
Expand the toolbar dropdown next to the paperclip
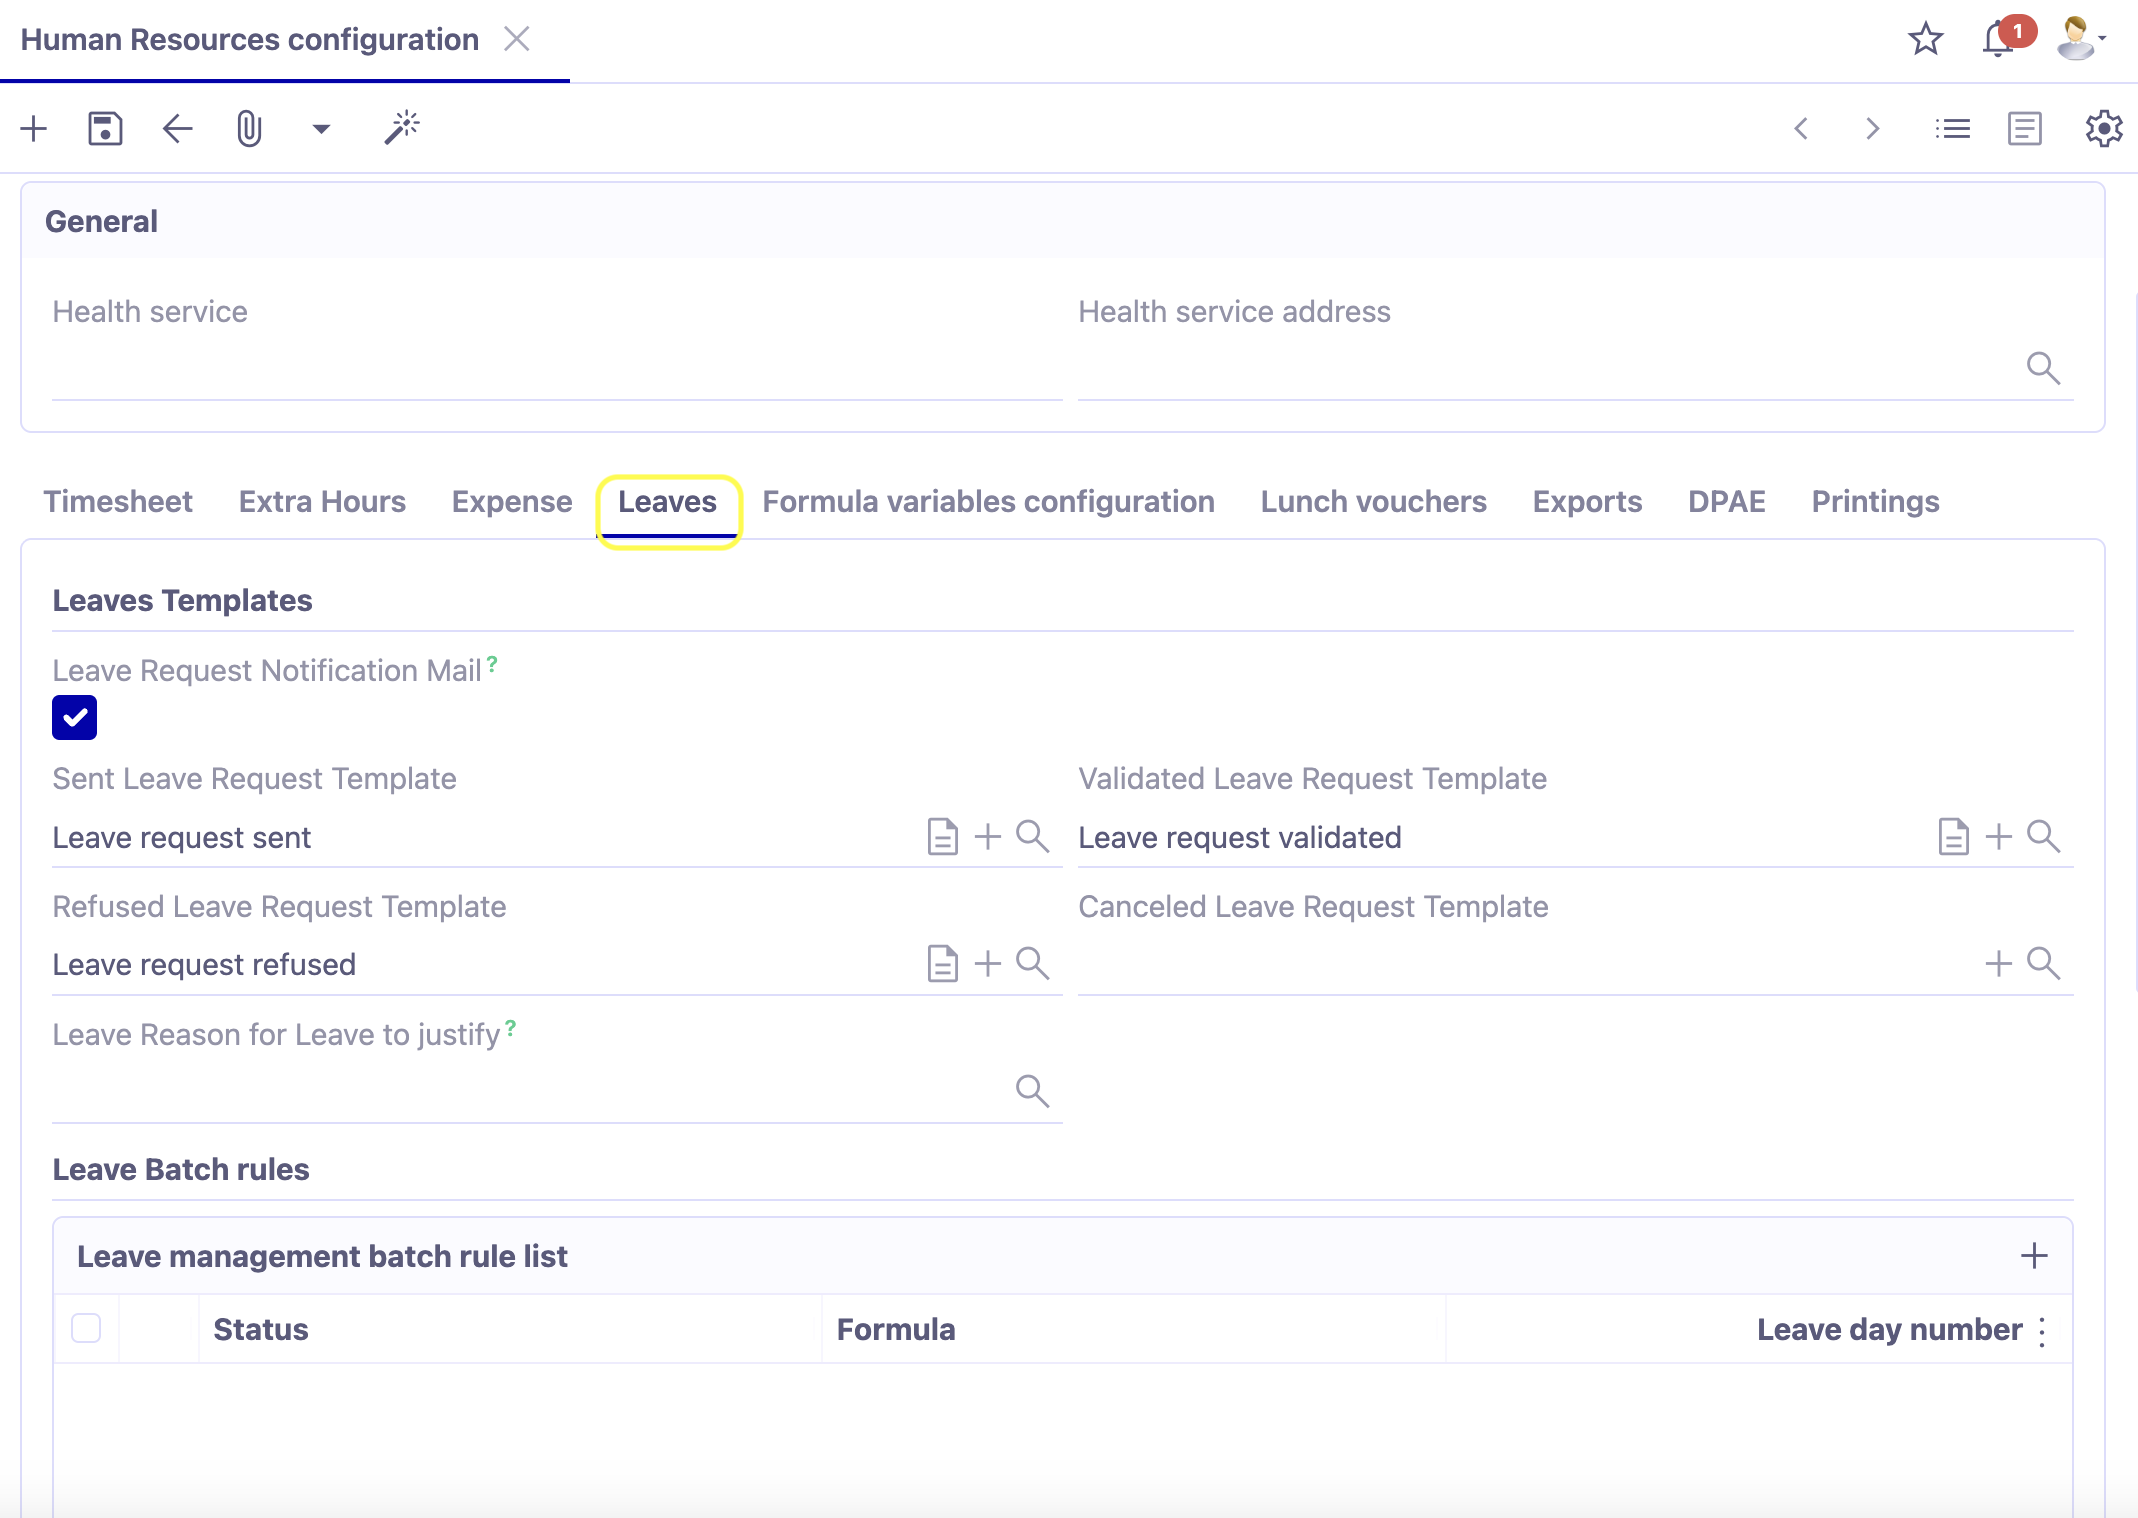point(321,129)
